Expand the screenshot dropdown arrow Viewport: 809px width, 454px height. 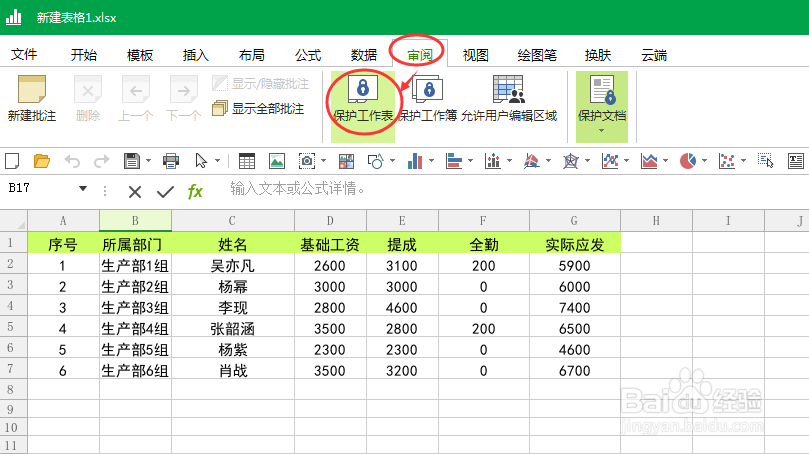tap(323, 161)
